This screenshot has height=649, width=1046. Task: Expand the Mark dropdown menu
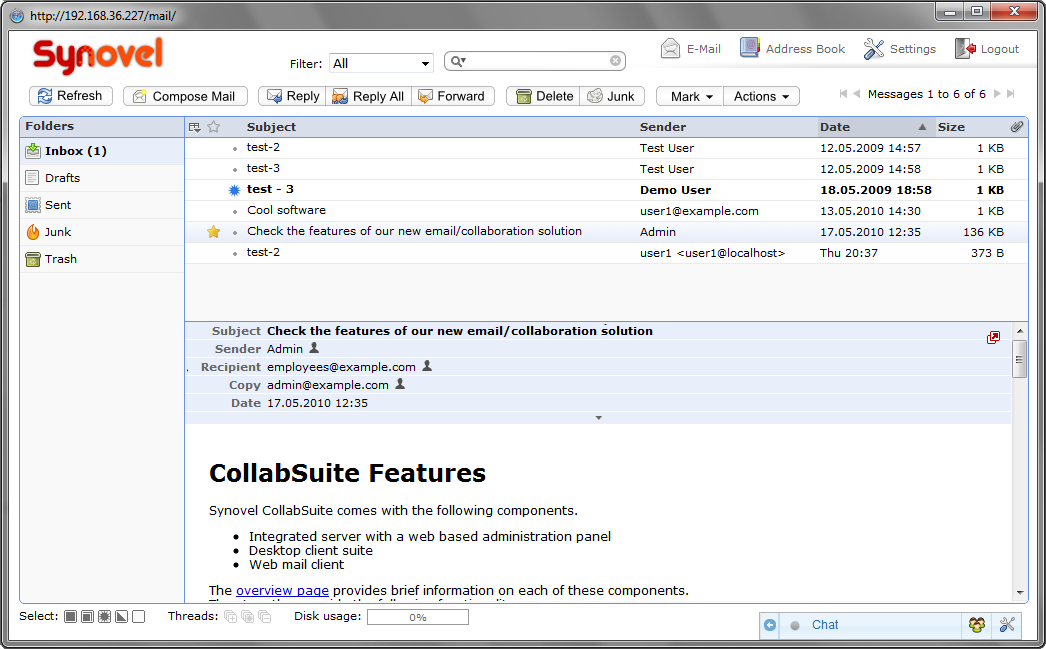(691, 96)
